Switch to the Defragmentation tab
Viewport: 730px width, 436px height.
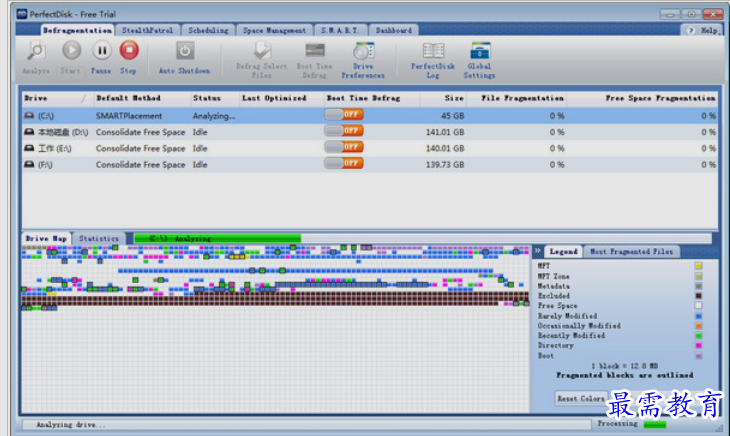pyautogui.click(x=77, y=30)
